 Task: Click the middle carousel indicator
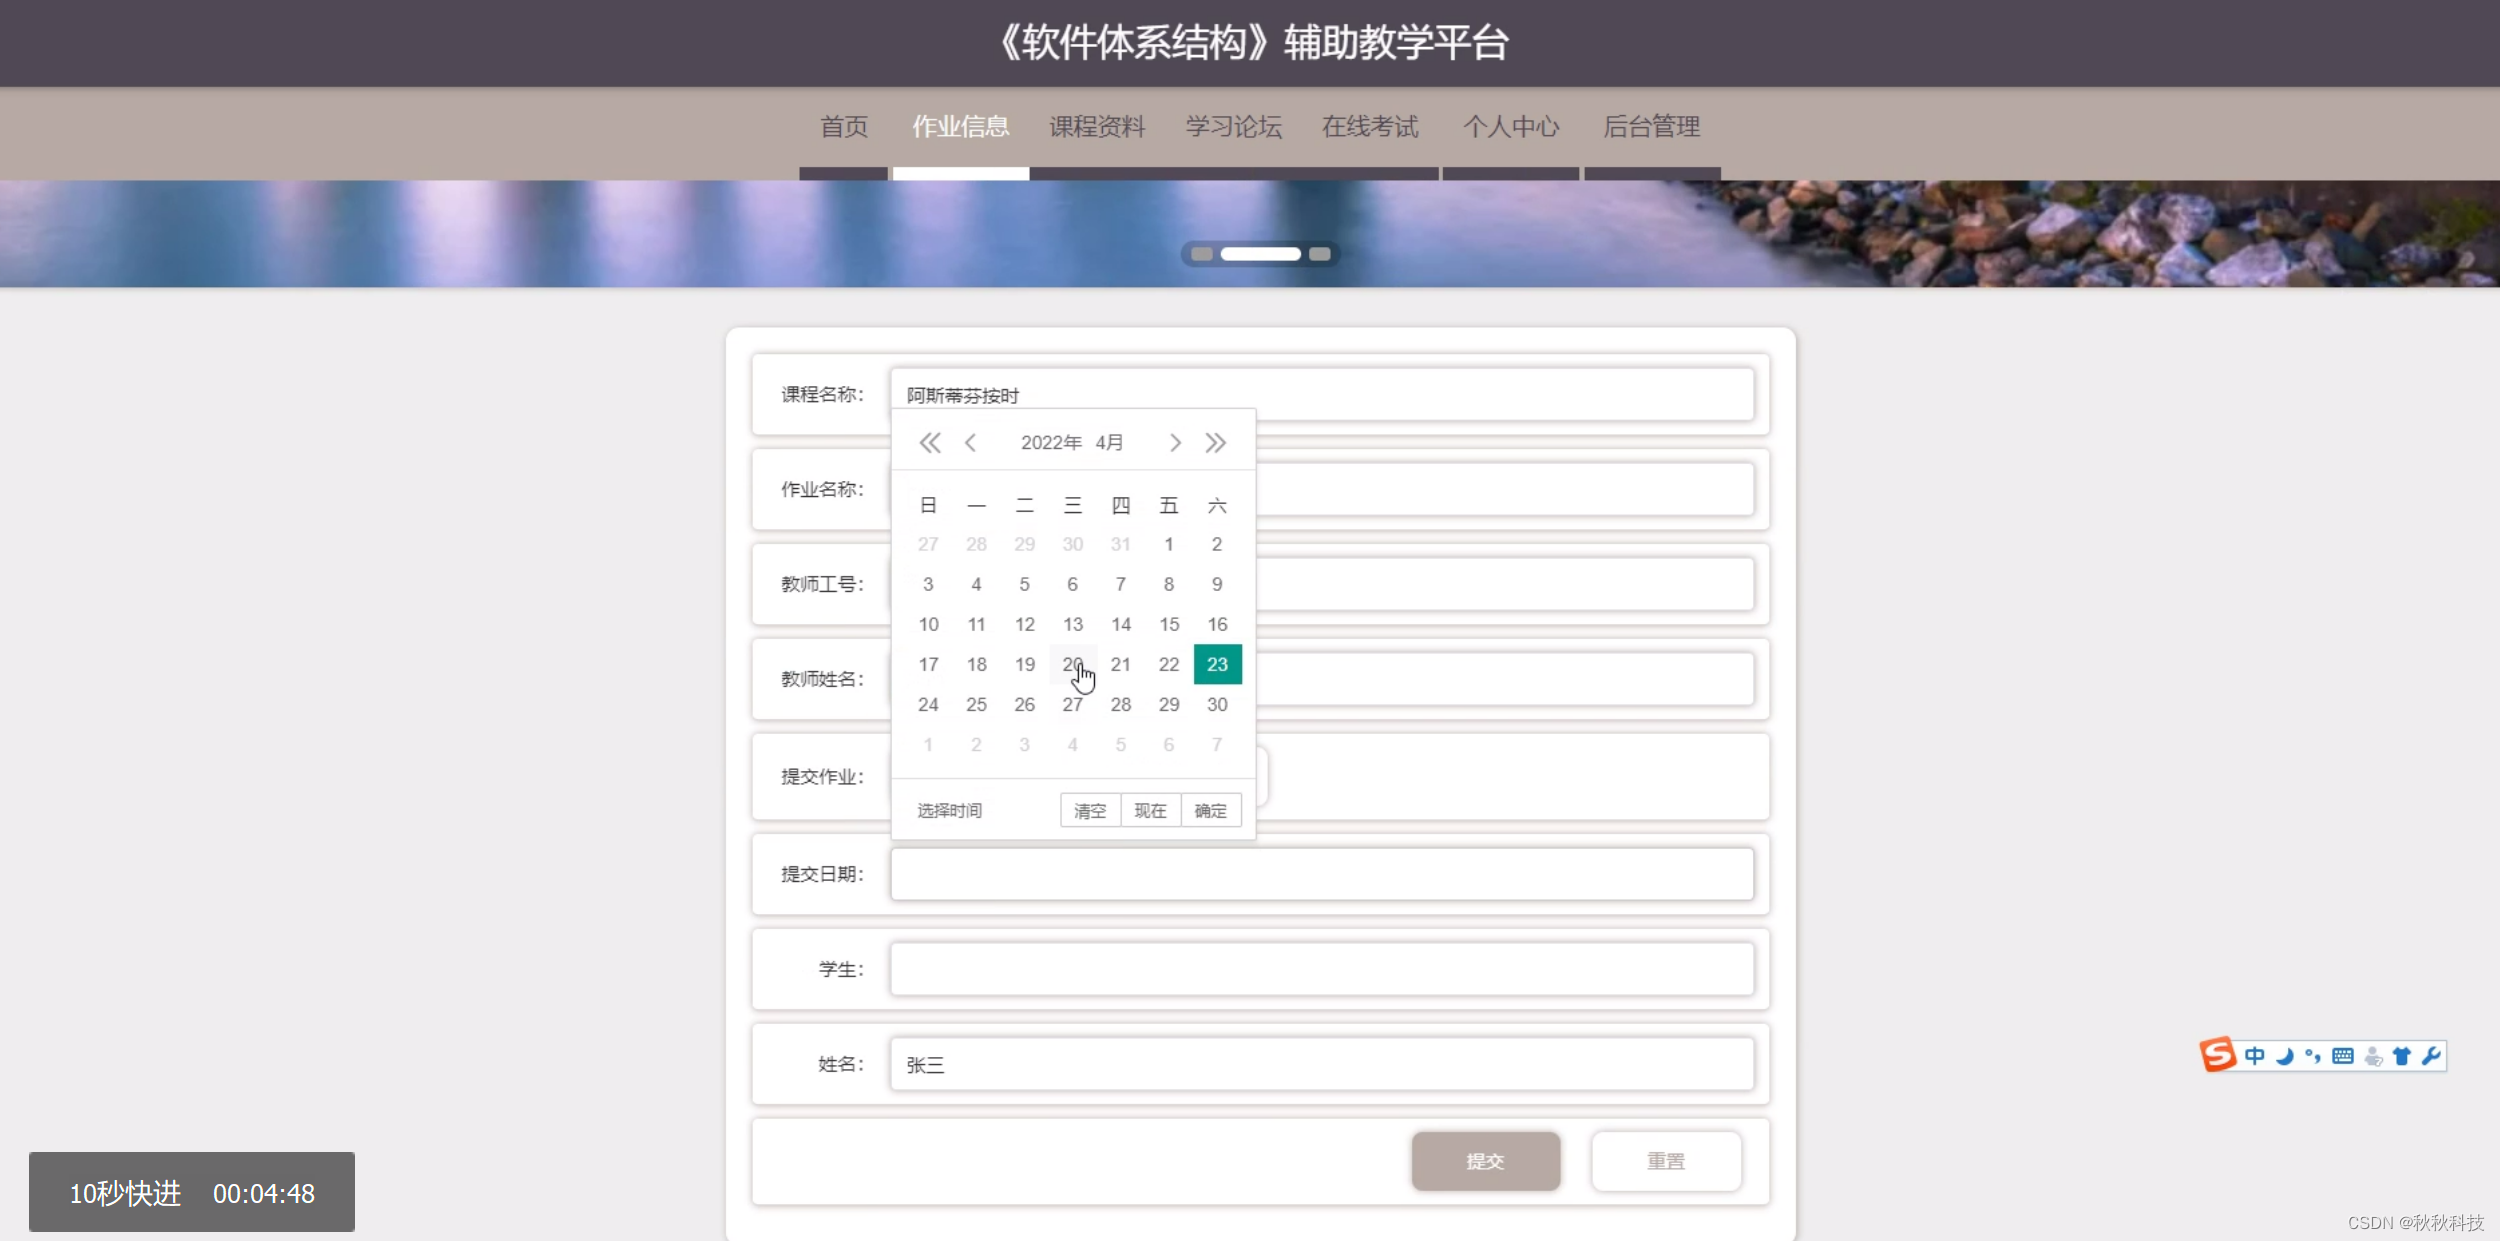click(1261, 253)
